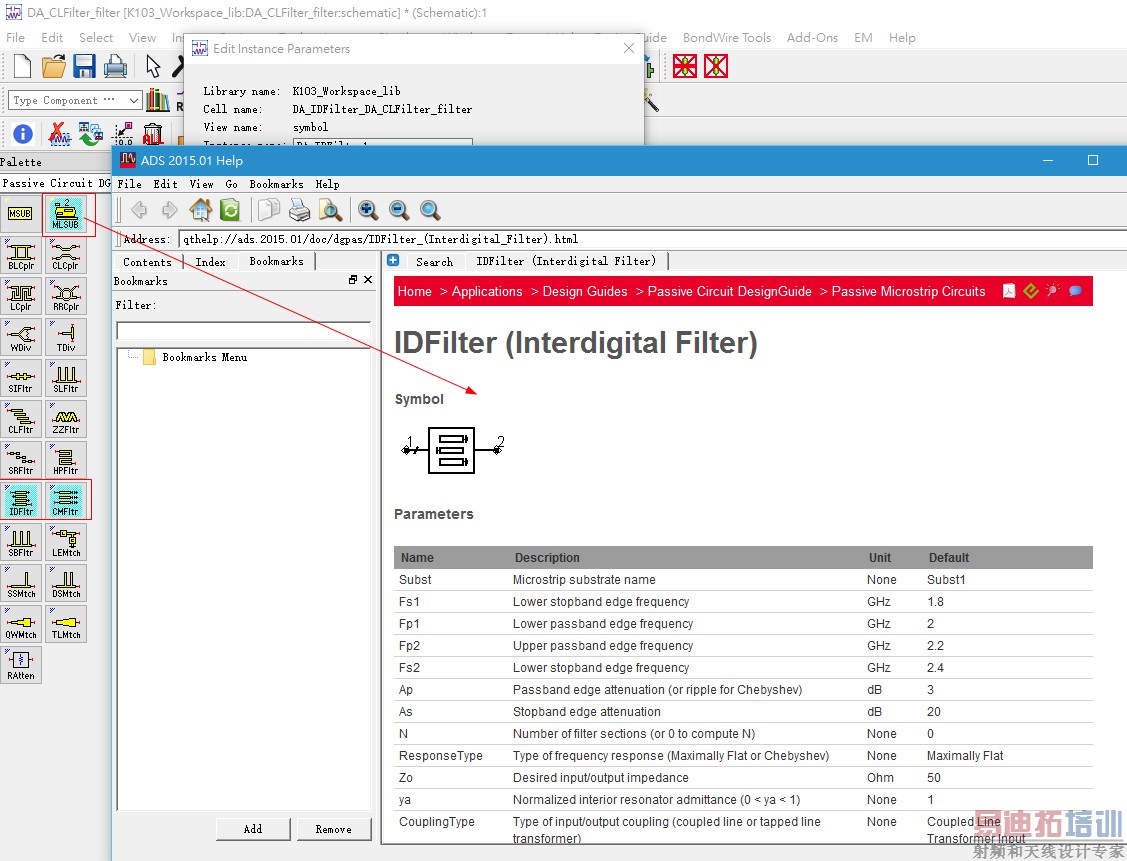Switch to the Contents tab

click(147, 262)
